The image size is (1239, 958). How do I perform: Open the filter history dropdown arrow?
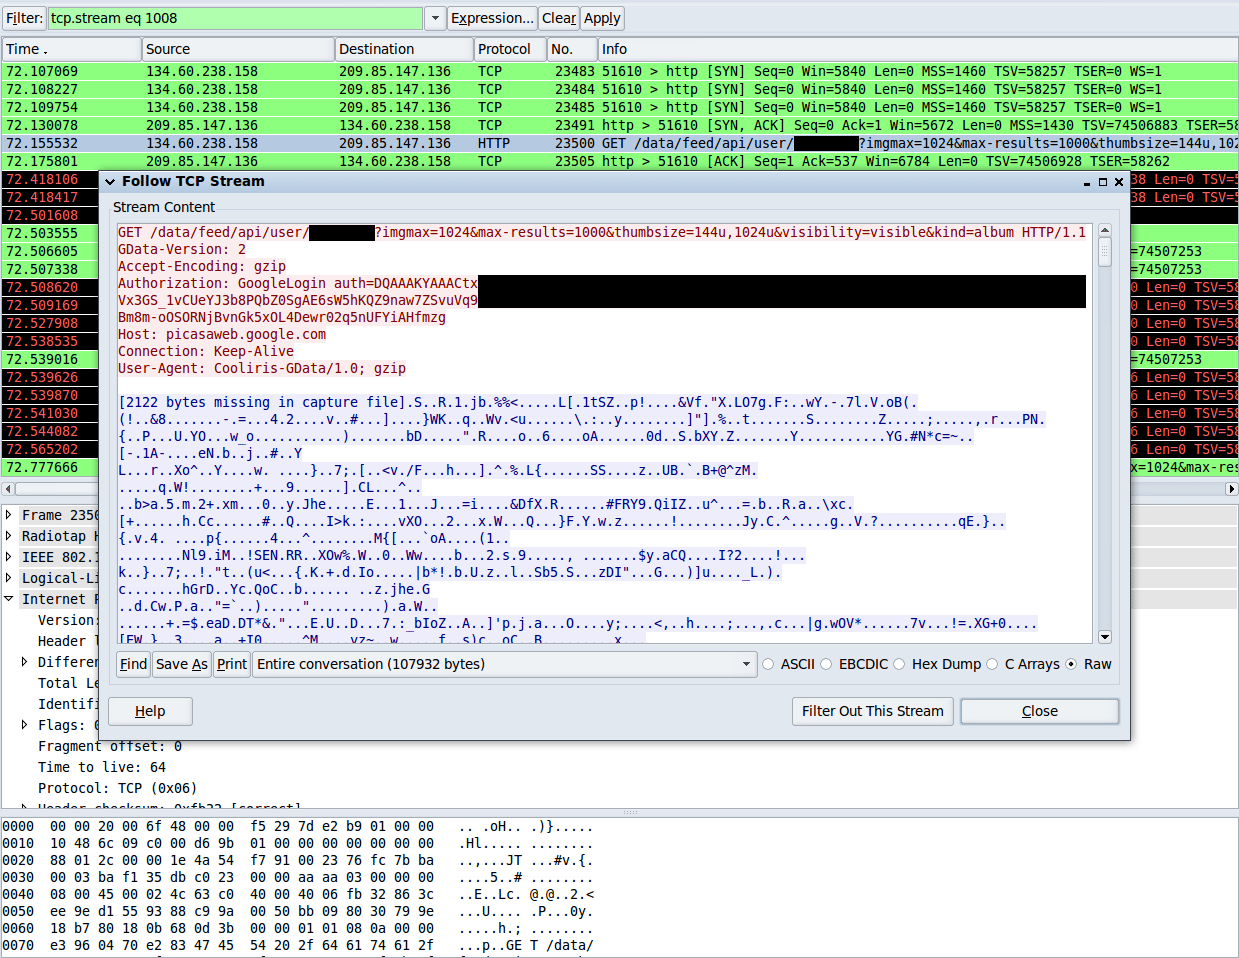tap(435, 18)
